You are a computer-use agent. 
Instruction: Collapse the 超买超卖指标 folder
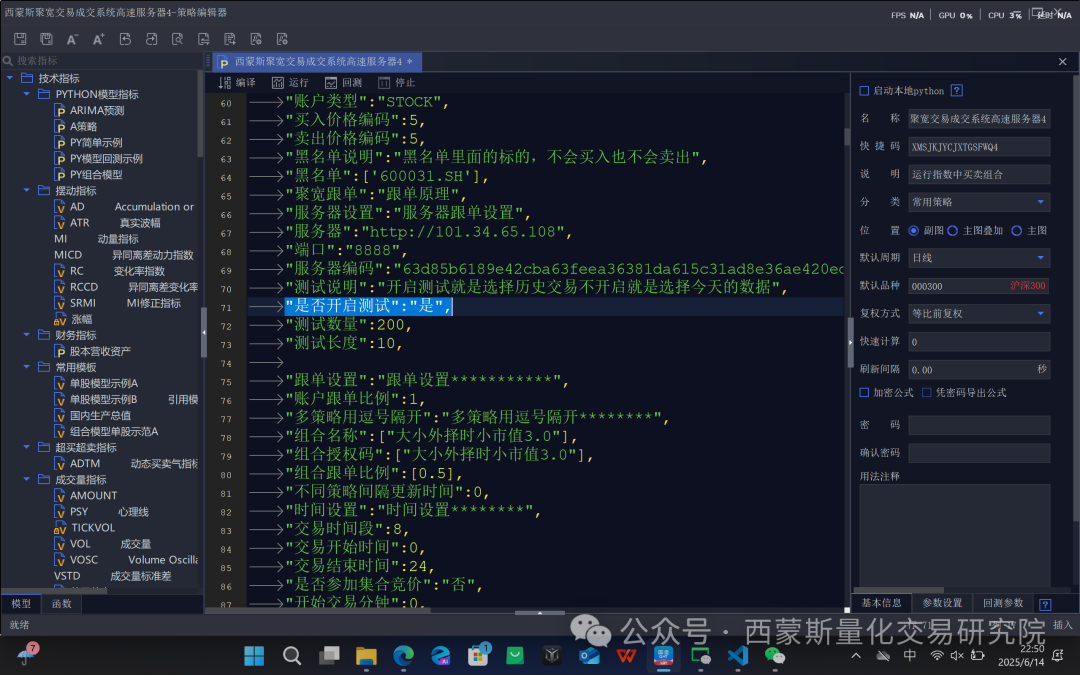tap(27, 447)
